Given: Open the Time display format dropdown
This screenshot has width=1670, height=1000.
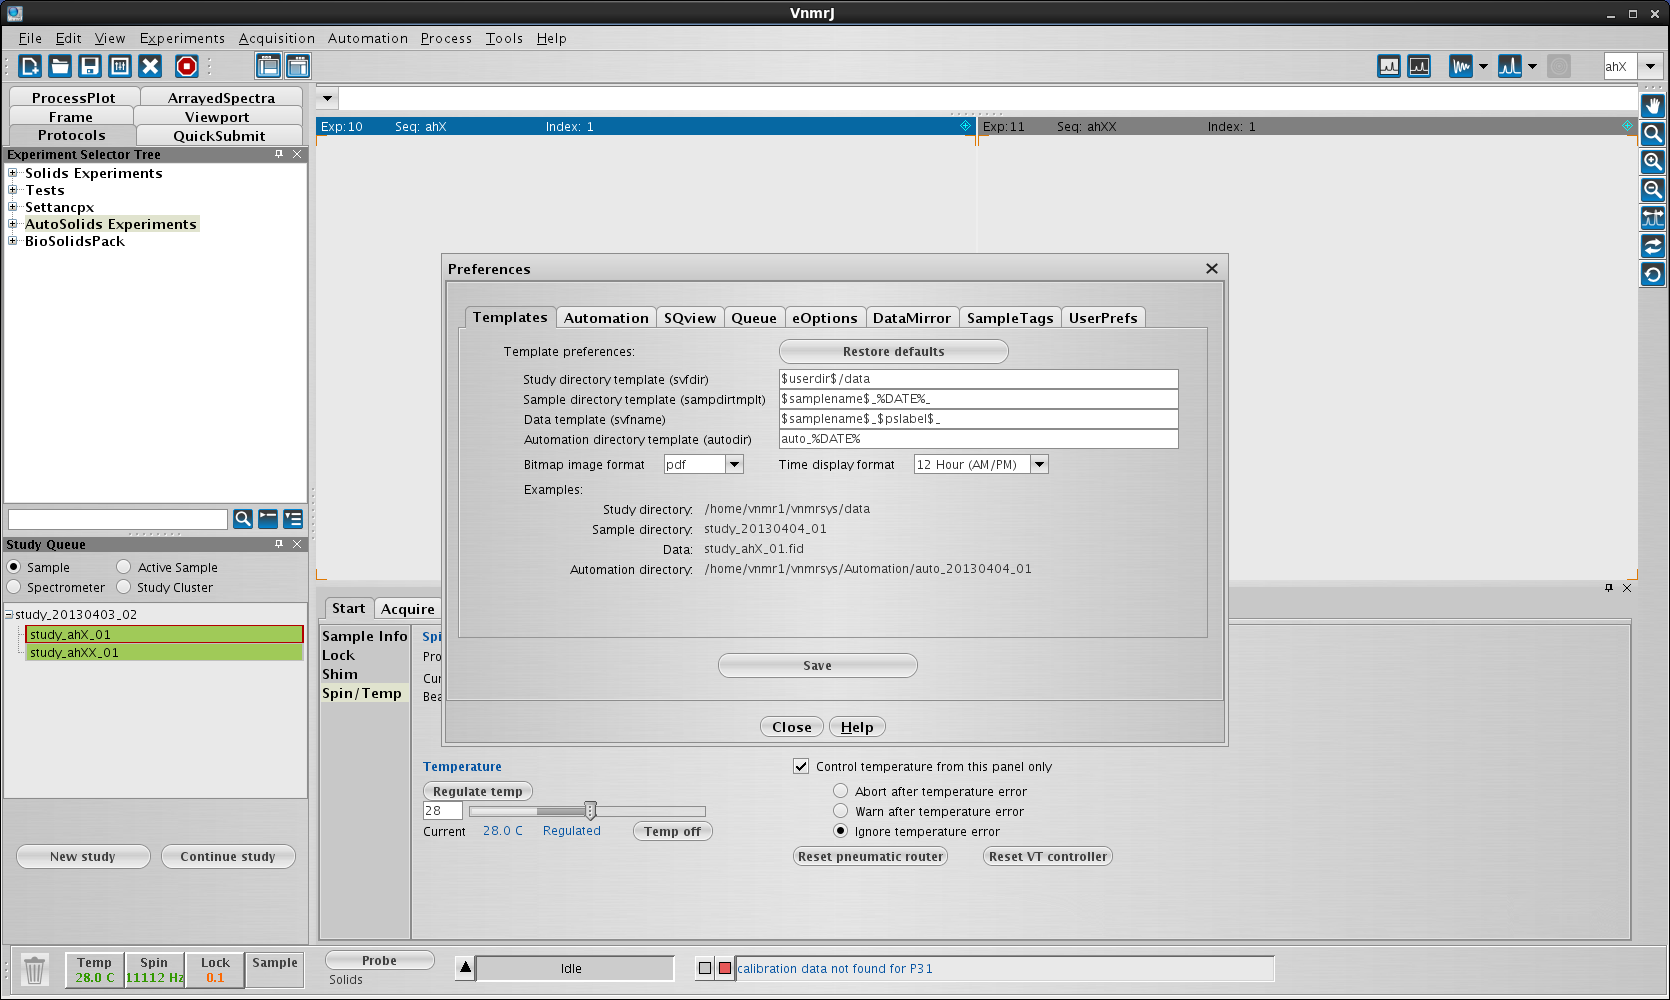Looking at the screenshot, I should click(x=1040, y=464).
